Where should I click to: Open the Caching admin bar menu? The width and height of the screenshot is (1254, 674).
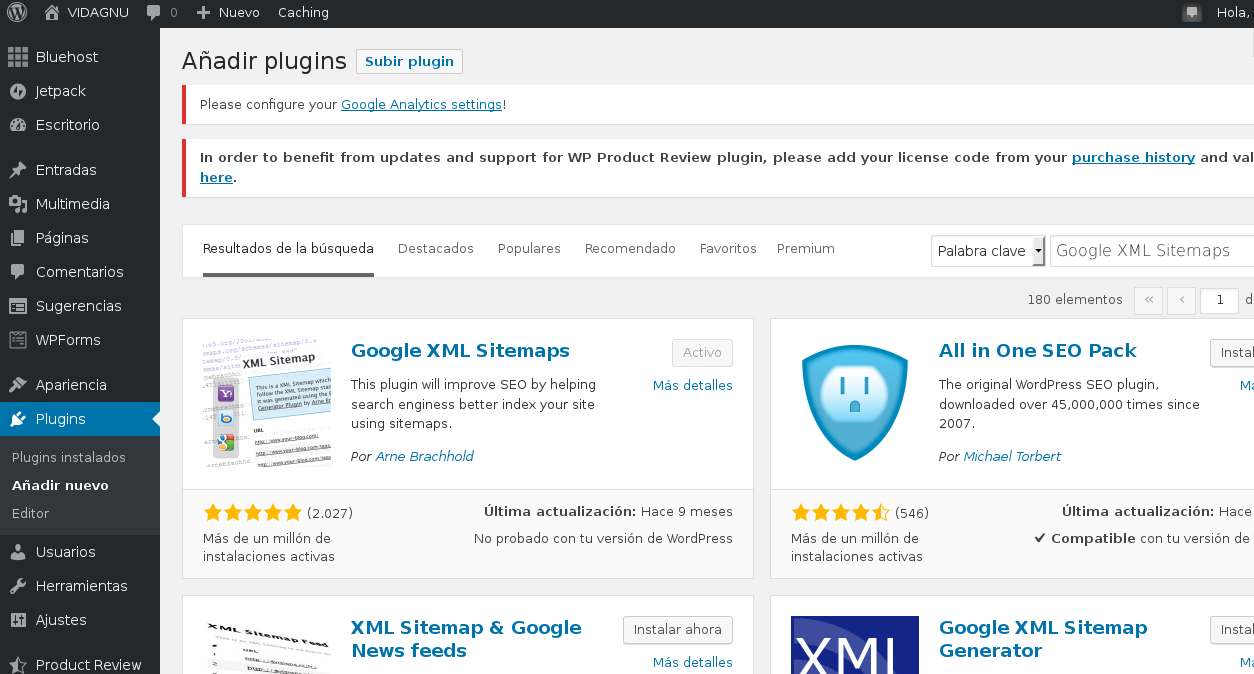tap(303, 13)
